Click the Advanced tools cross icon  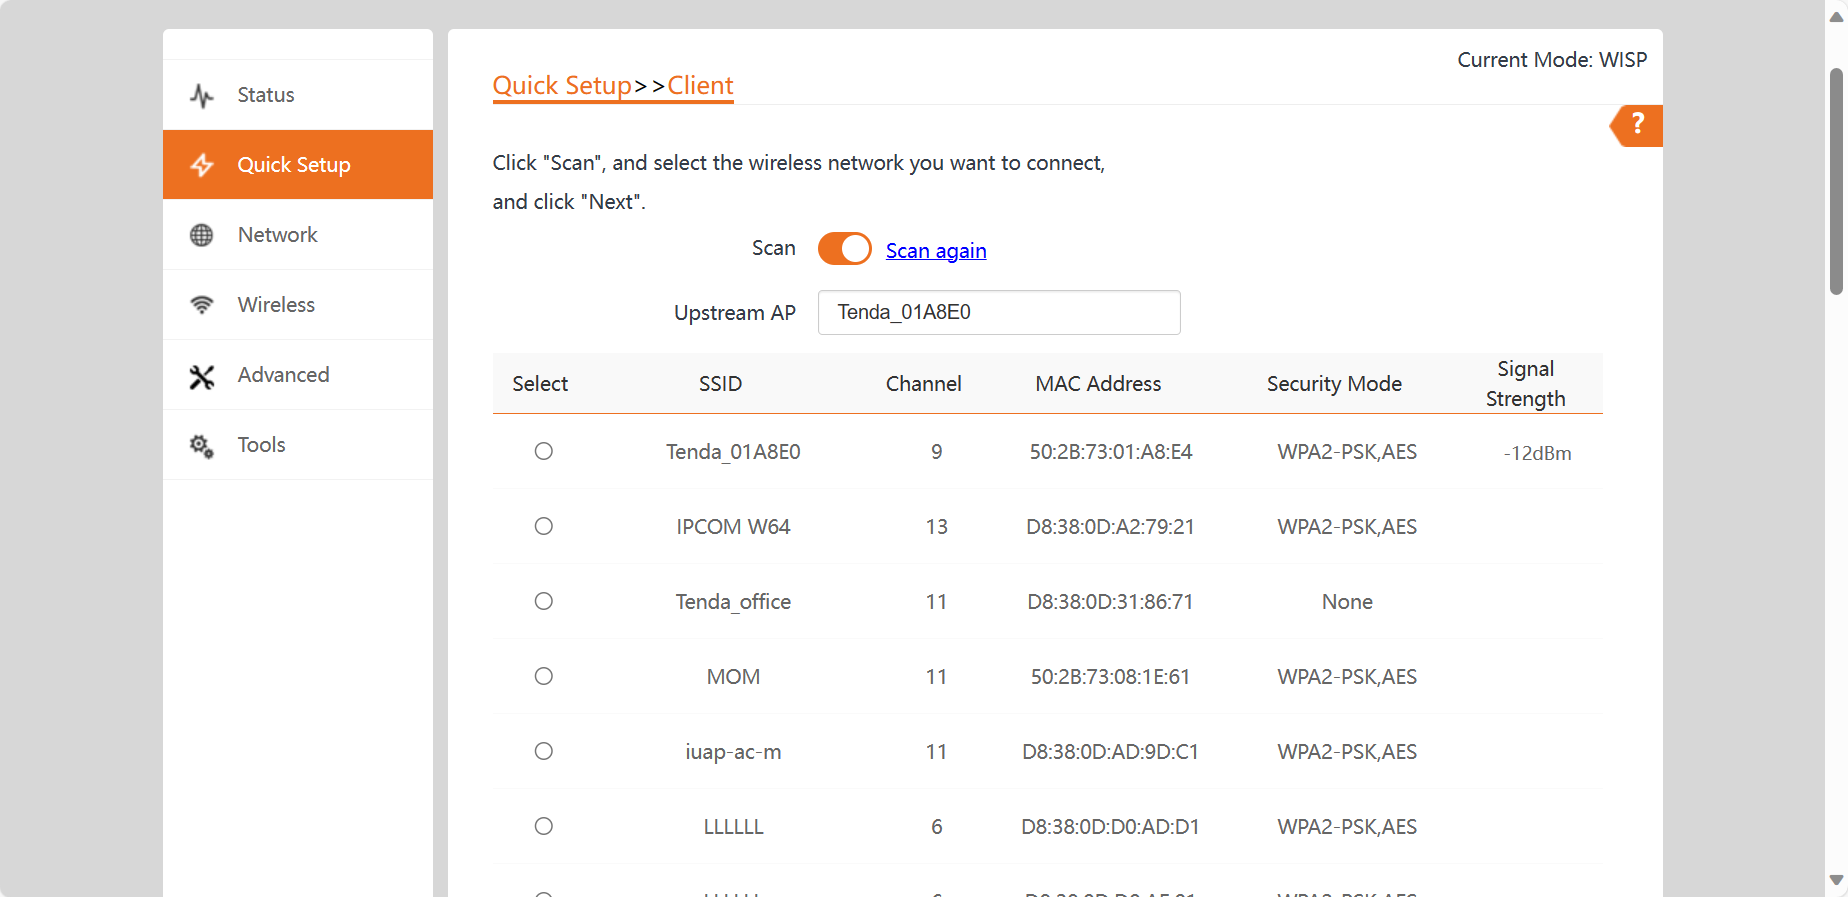202,376
